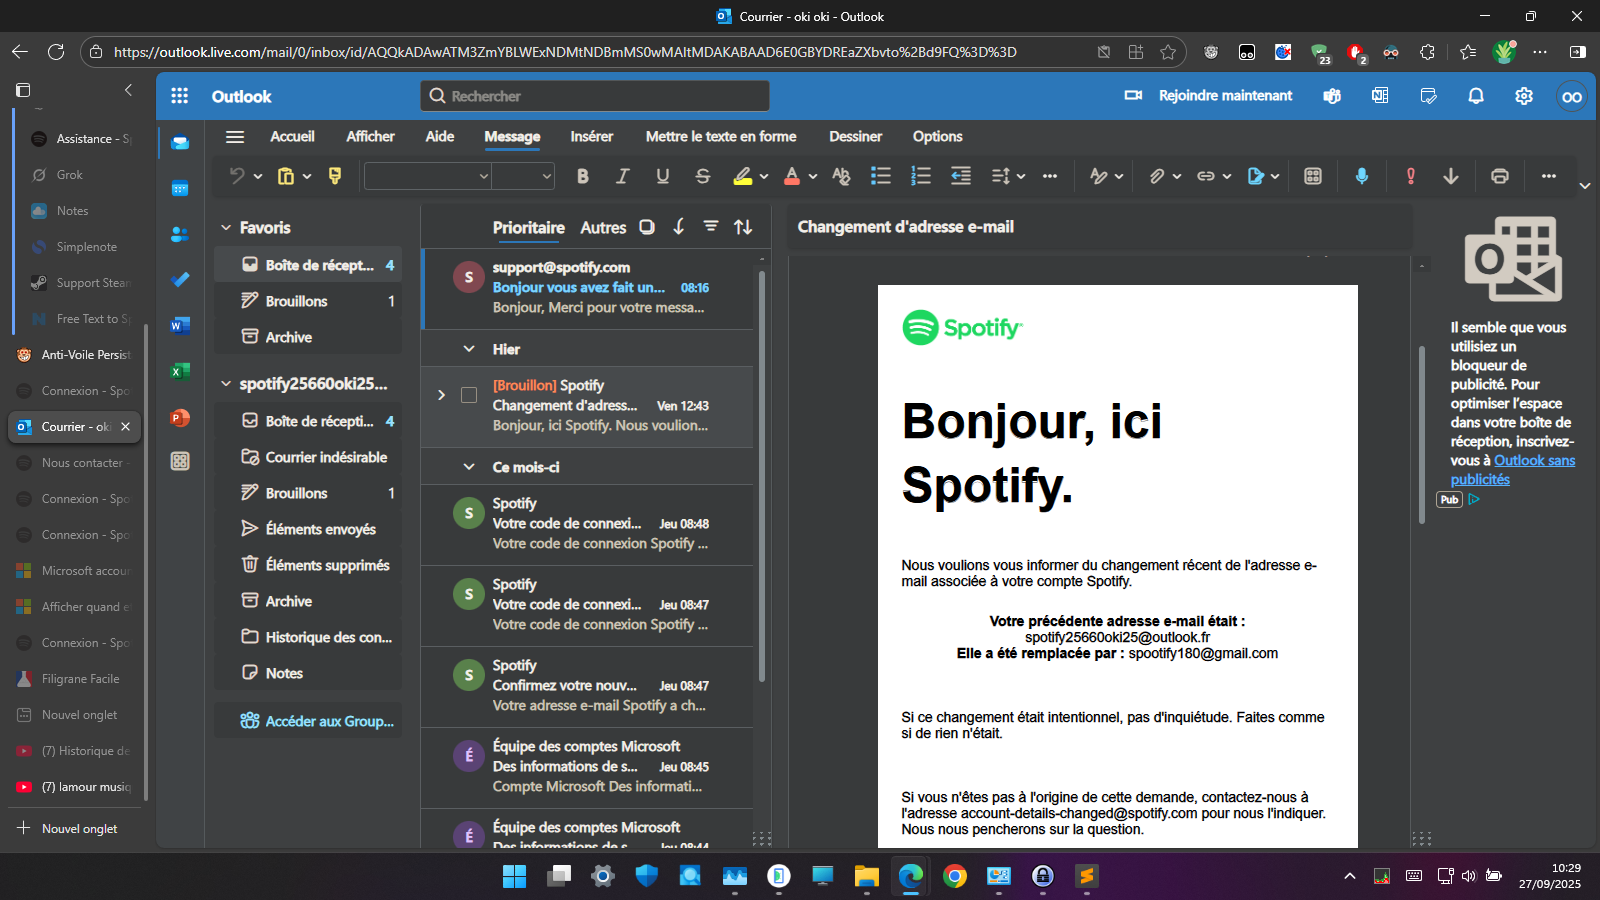Switch to the Insérer ribbon tab
Viewport: 1600px width, 900px height.
[591, 137]
